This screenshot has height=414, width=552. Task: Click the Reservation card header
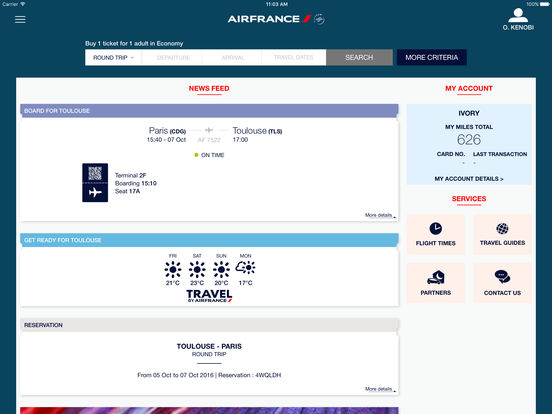tap(209, 325)
